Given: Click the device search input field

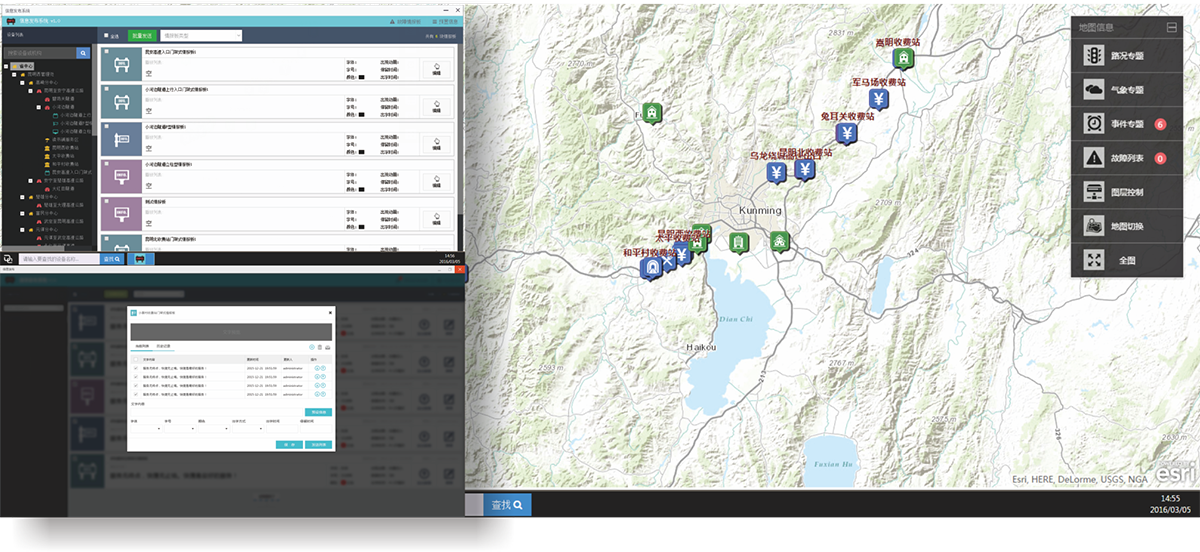Looking at the screenshot, I should 42,53.
